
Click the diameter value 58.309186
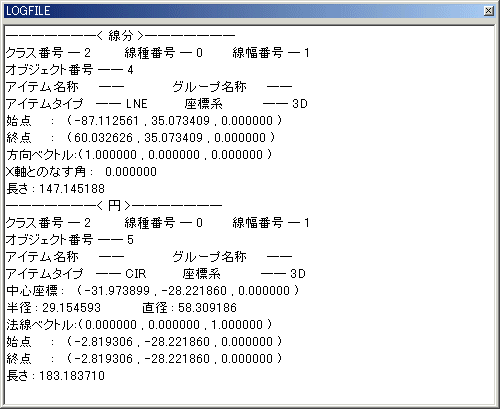(x=207, y=308)
